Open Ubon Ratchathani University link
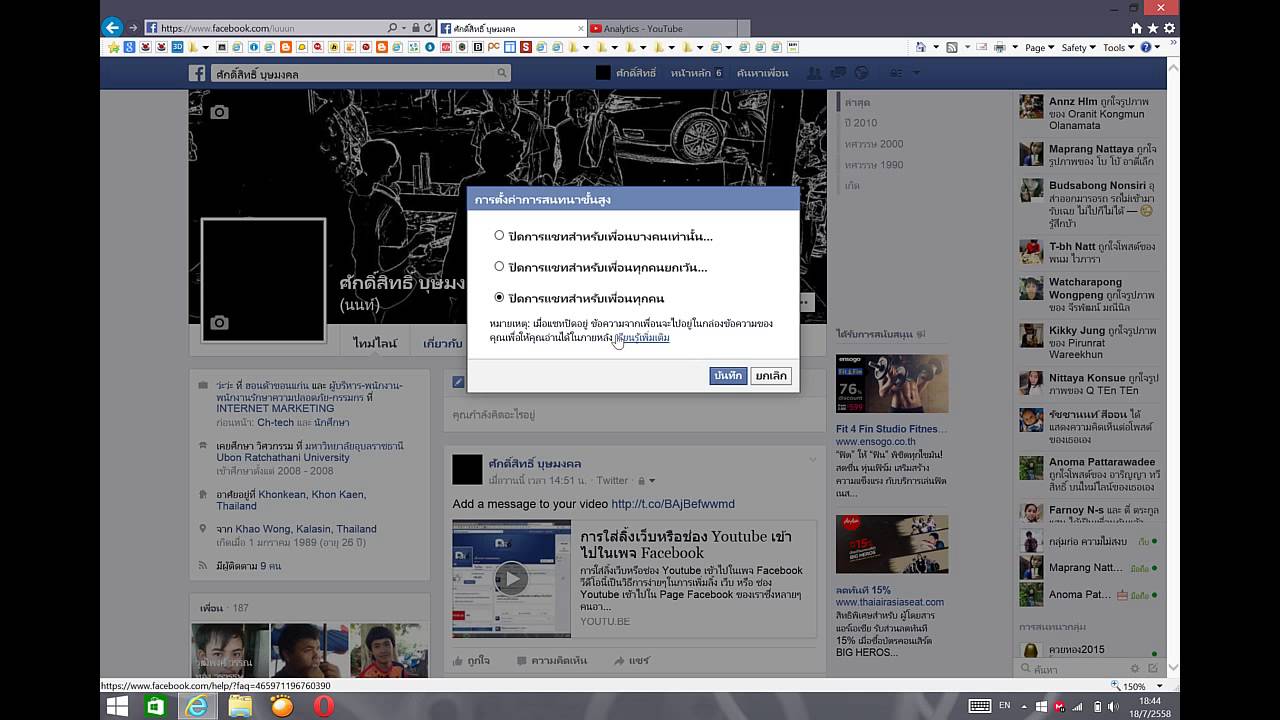1280x720 pixels. click(283, 458)
